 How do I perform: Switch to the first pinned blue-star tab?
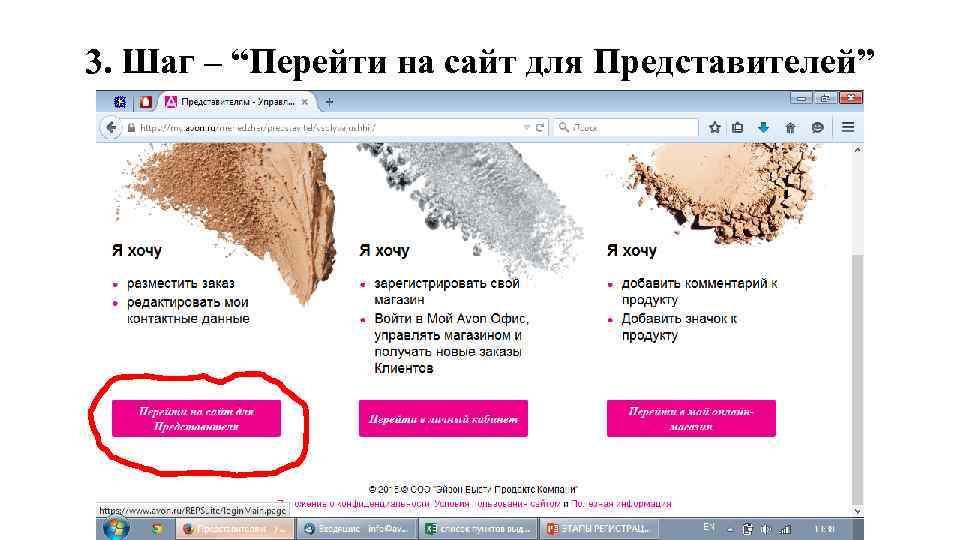click(120, 102)
